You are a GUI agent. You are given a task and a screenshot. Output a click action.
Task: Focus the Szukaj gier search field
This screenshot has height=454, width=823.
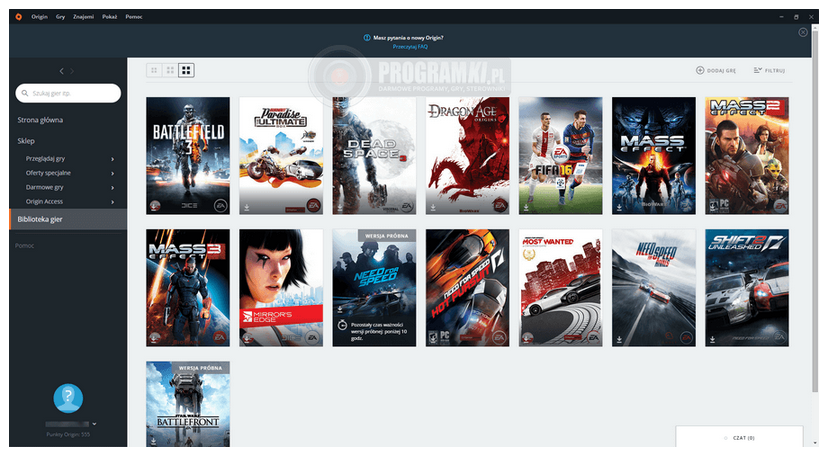point(68,93)
